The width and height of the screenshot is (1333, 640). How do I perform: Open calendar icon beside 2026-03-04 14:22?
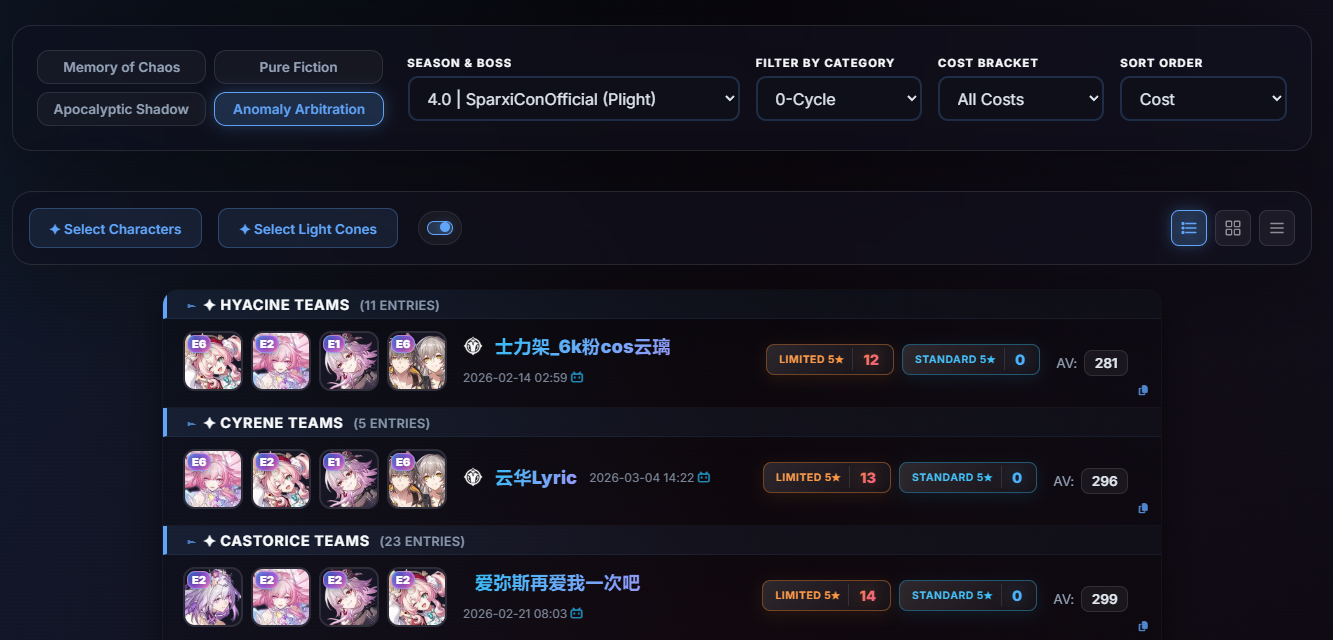[x=704, y=478]
